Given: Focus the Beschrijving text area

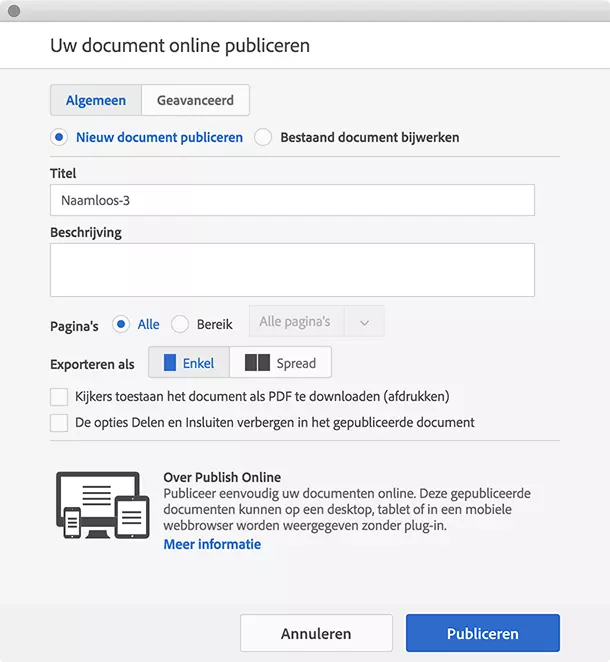Looking at the screenshot, I should [x=292, y=270].
